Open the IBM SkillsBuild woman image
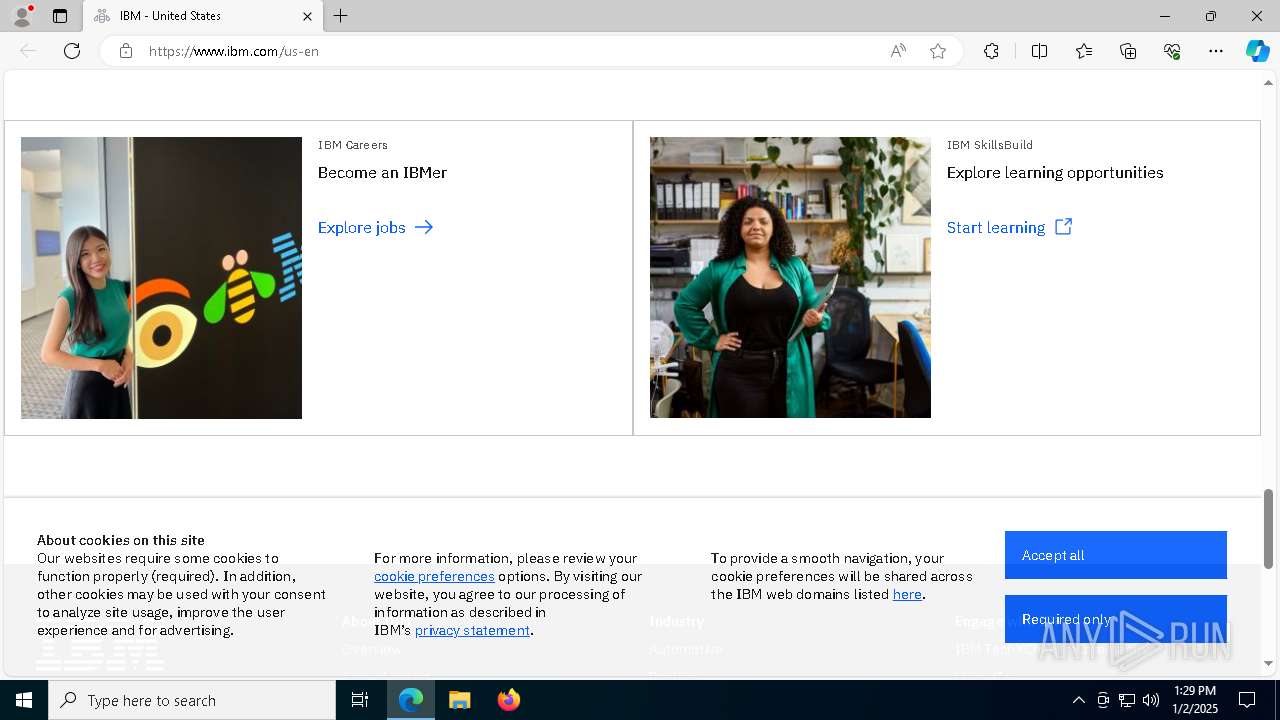1280x720 pixels. [790, 277]
